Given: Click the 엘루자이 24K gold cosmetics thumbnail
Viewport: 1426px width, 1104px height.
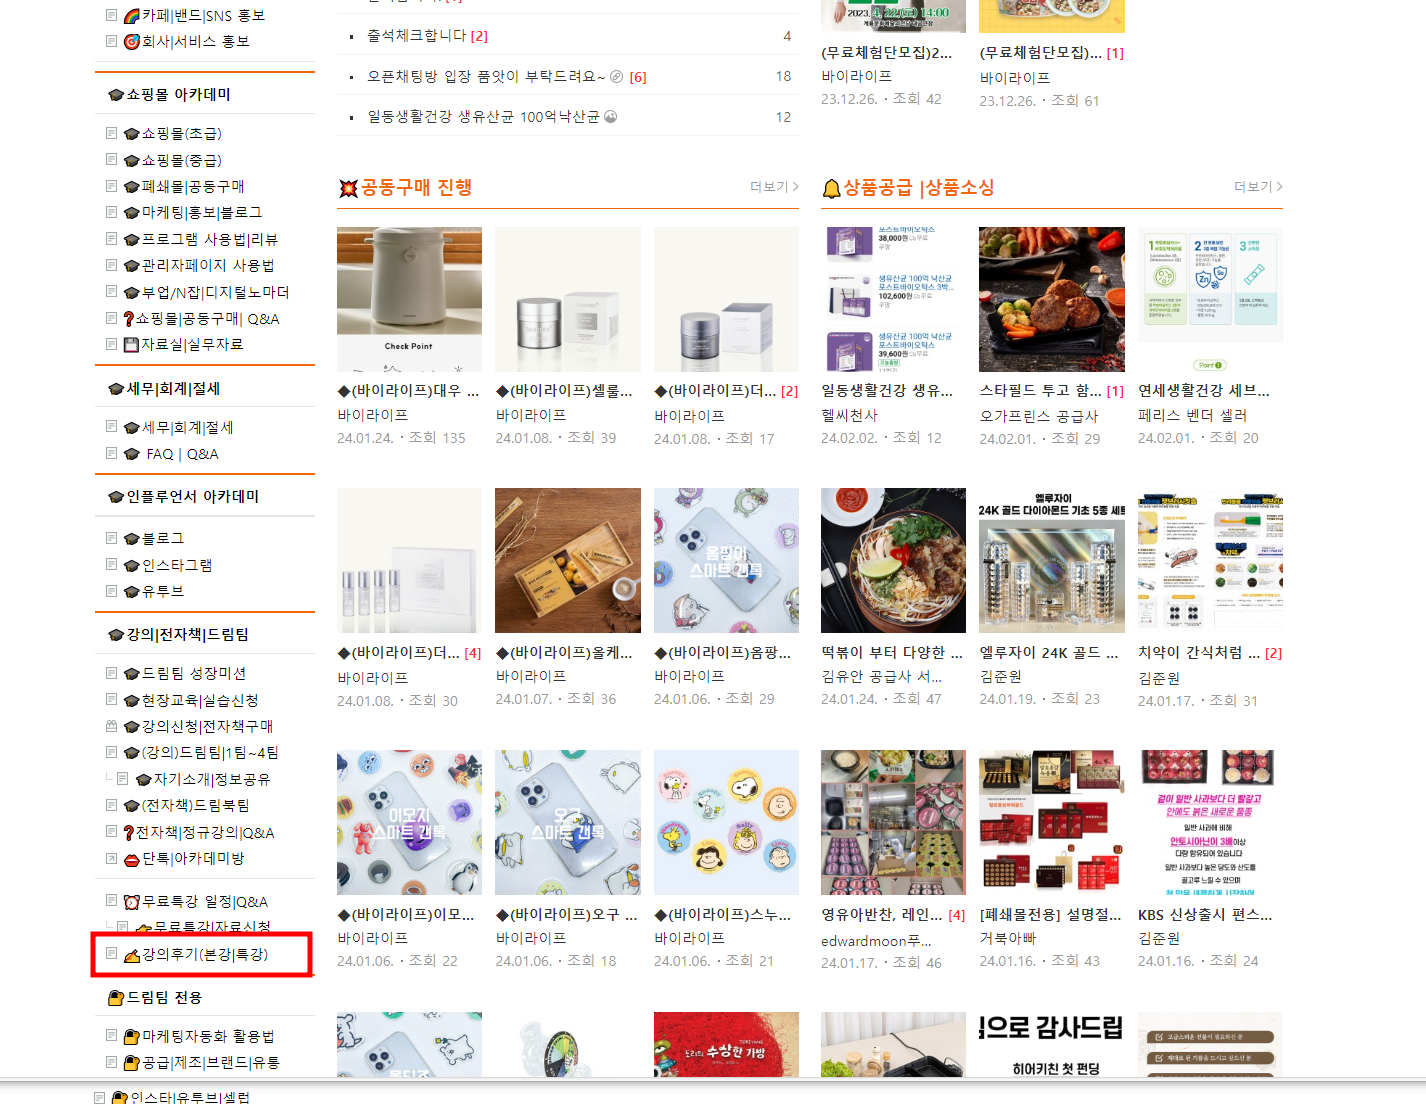Looking at the screenshot, I should click(1051, 561).
